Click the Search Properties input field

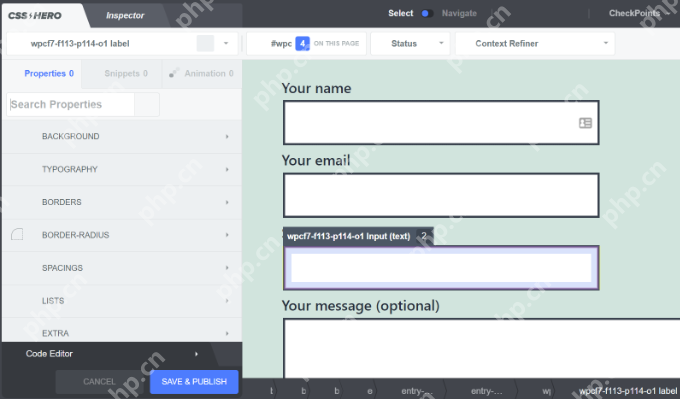point(71,105)
